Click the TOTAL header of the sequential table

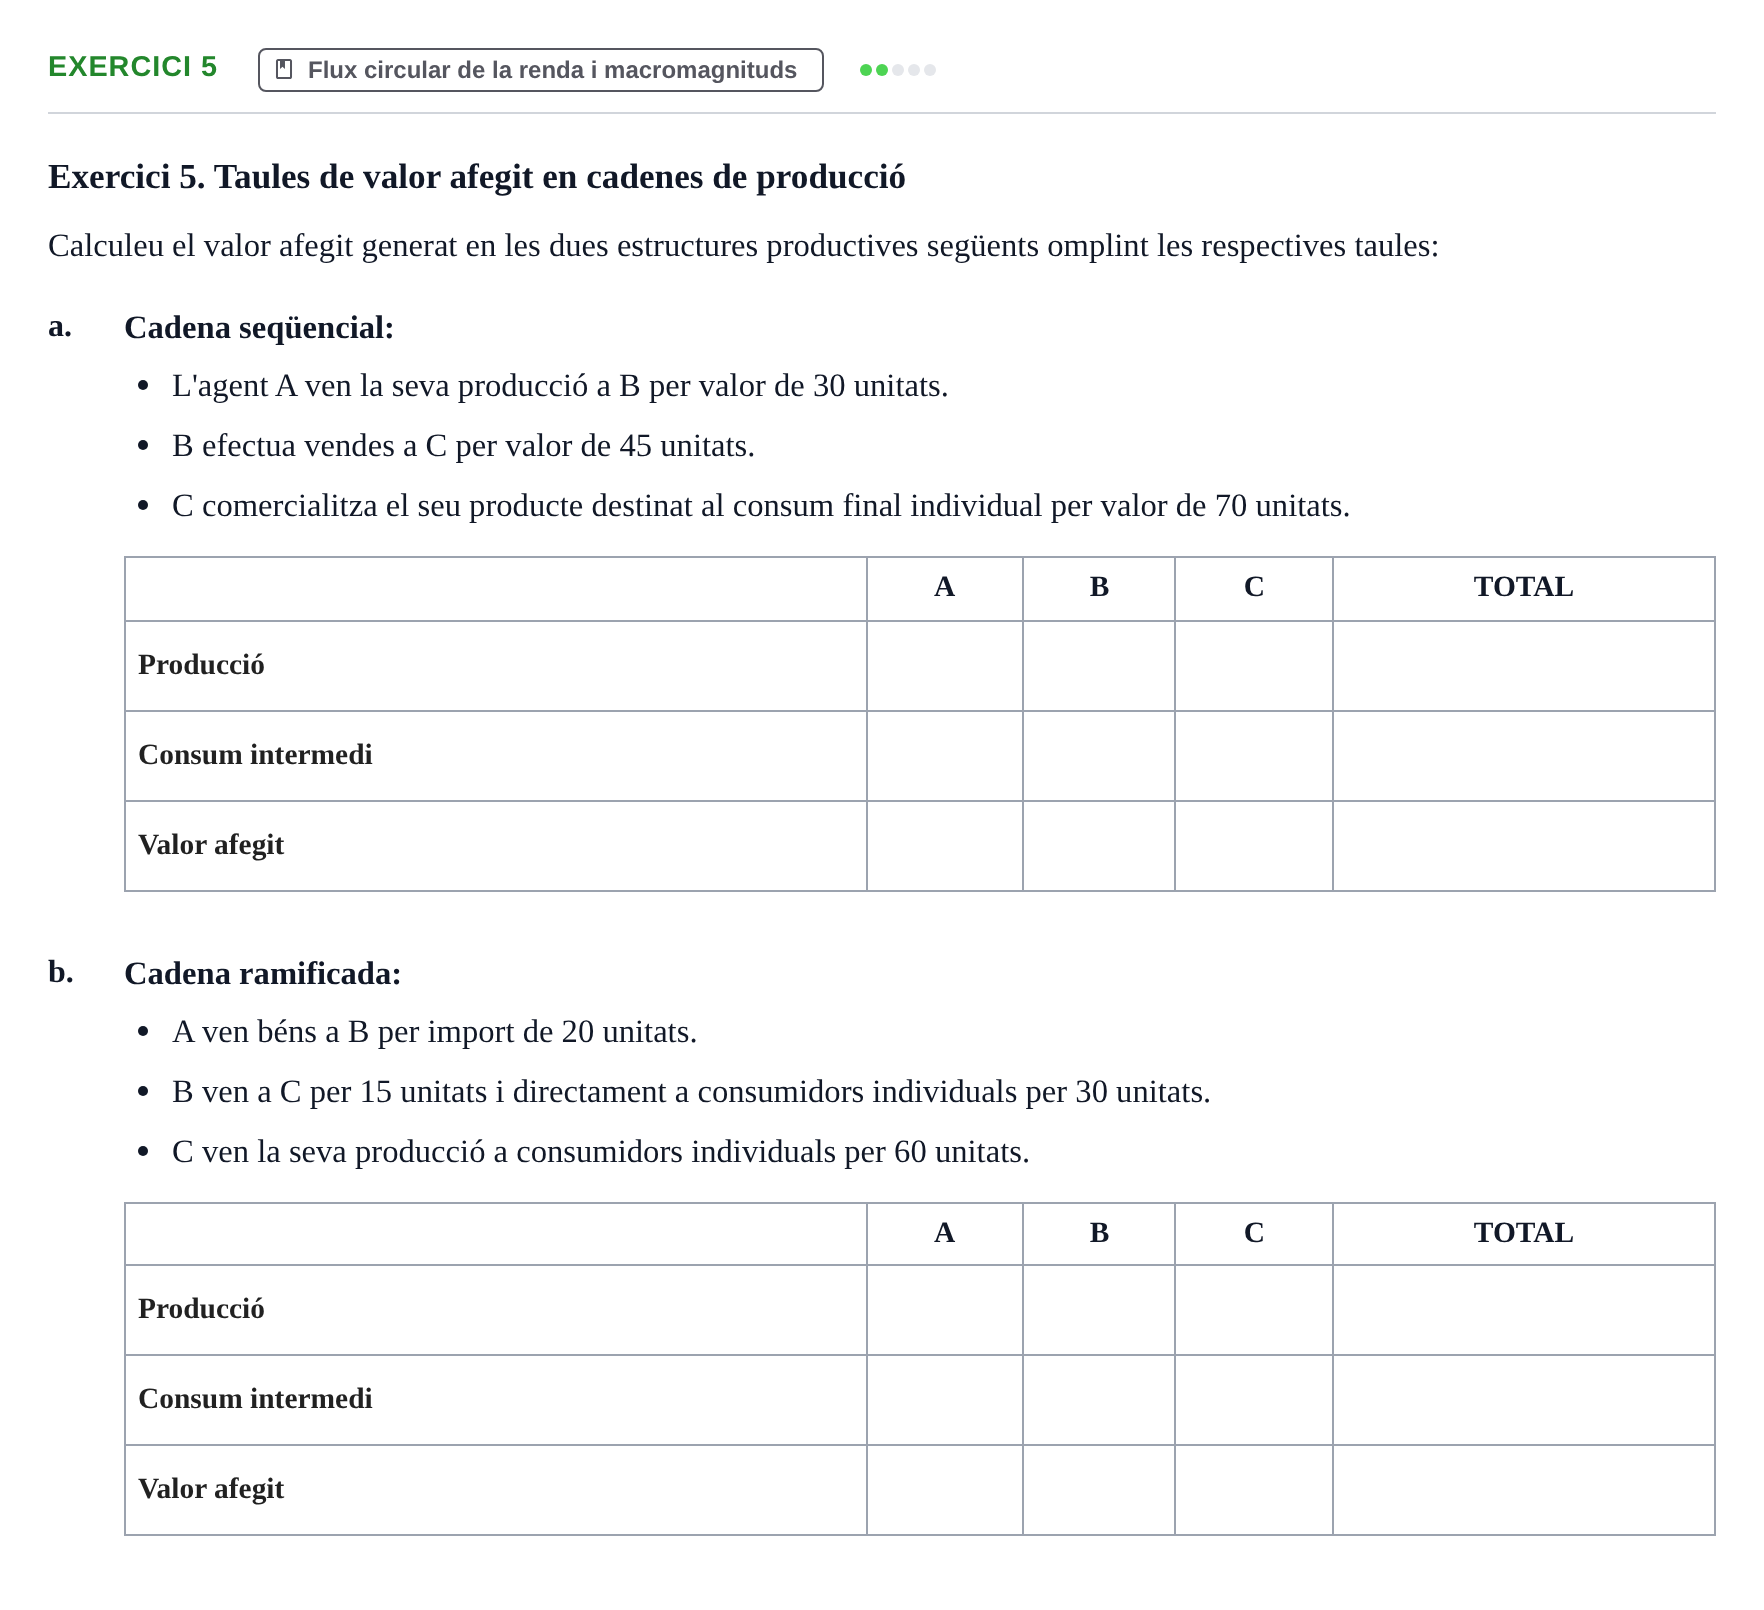point(1523,587)
